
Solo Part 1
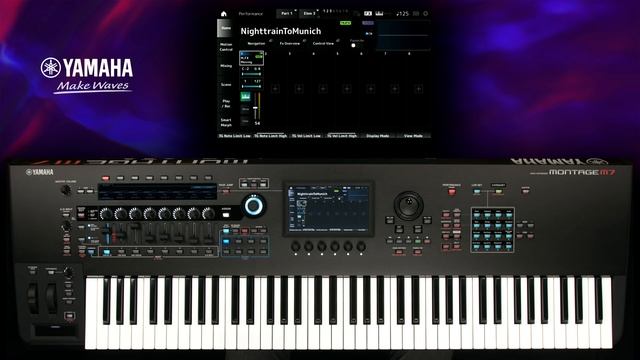coord(245,121)
